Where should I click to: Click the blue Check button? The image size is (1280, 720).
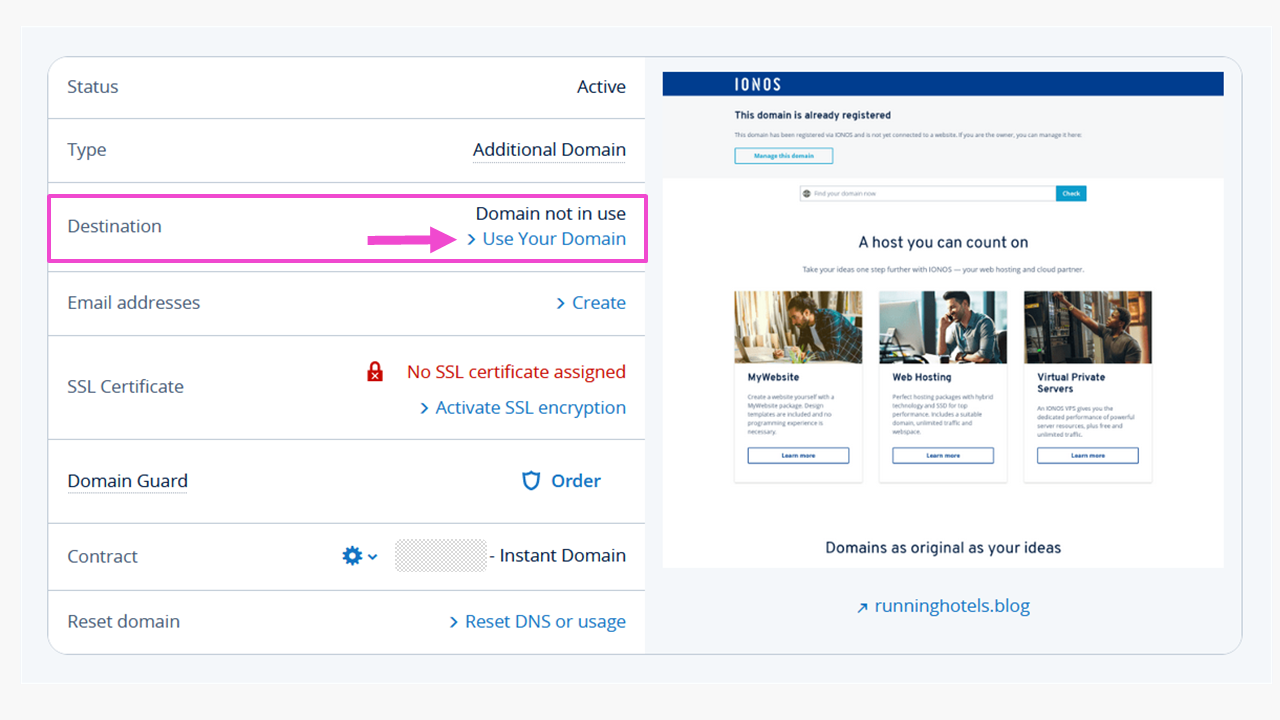pyautogui.click(x=1071, y=193)
